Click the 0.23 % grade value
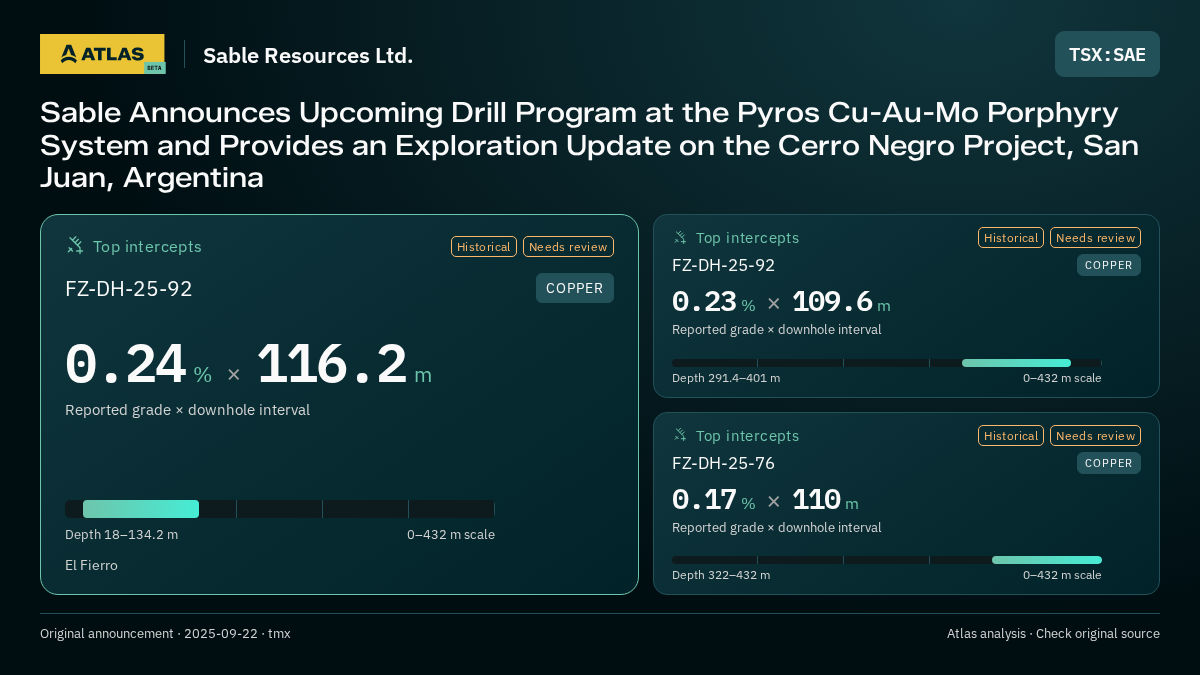This screenshot has height=675, width=1200. tap(714, 302)
